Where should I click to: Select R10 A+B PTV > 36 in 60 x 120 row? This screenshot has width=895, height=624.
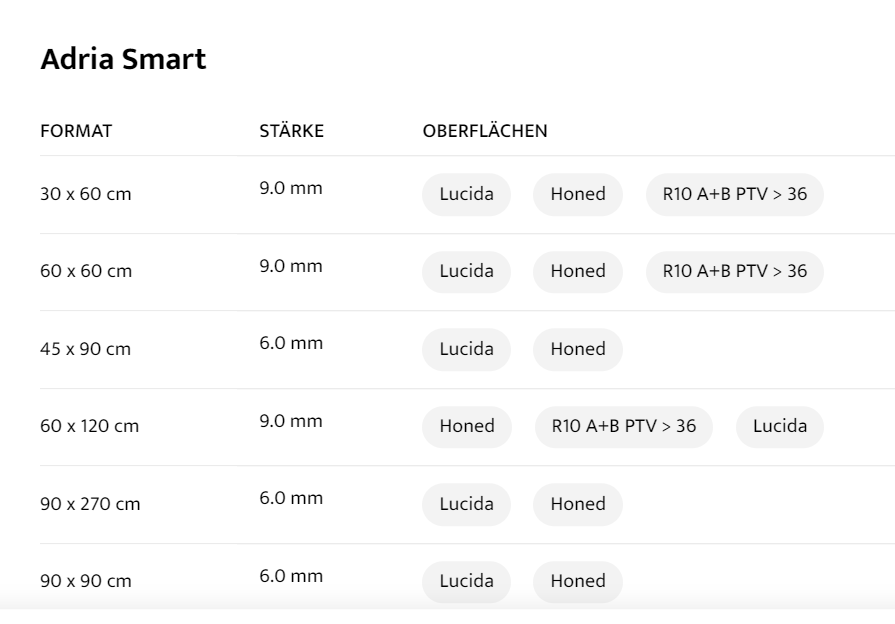tap(624, 426)
